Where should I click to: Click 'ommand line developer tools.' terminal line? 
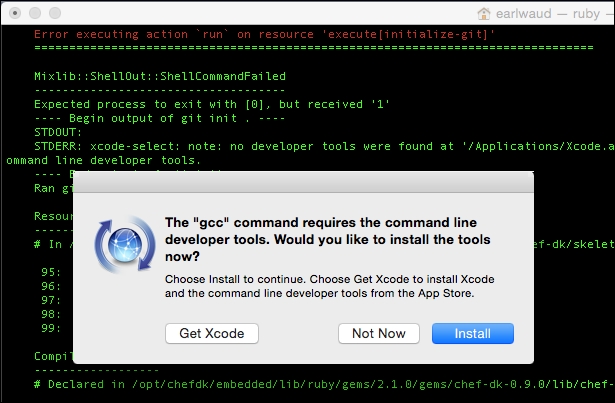[x=104, y=160]
